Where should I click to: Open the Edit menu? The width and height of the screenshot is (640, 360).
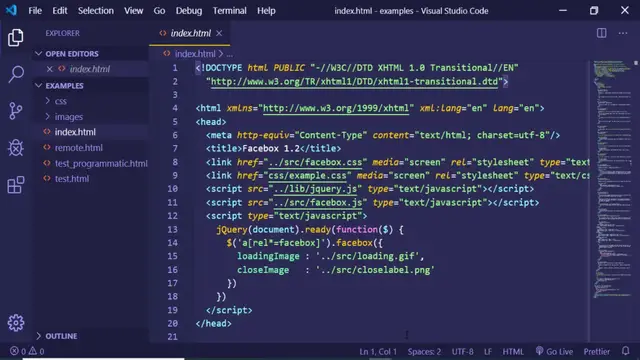tap(60, 11)
